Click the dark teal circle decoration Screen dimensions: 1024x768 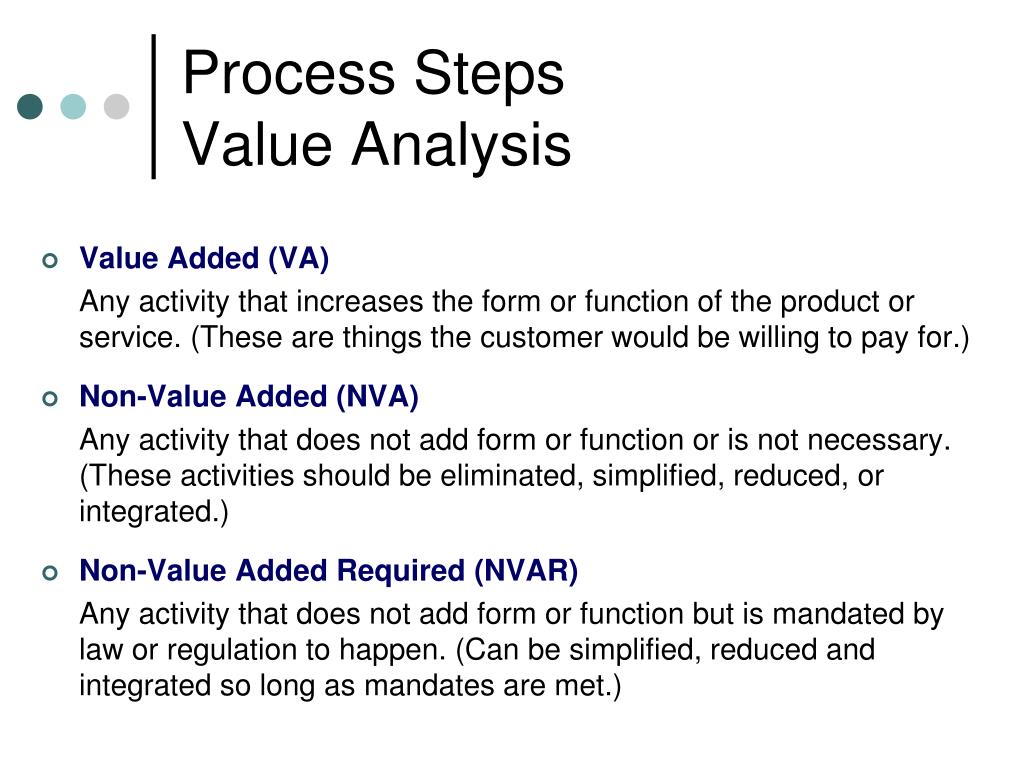click(30, 106)
